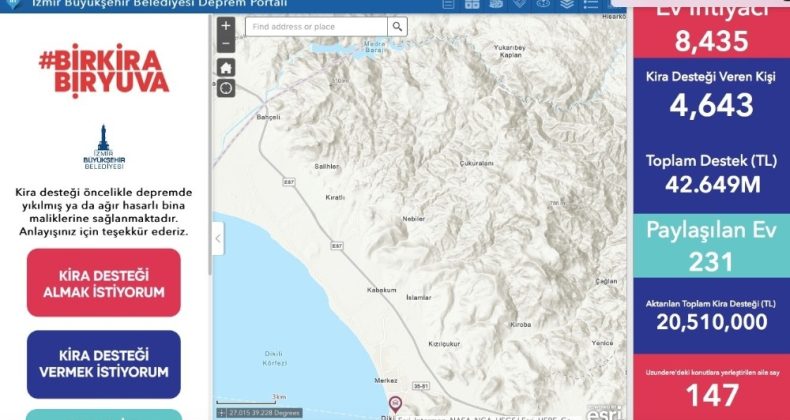Image resolution: width=790 pixels, height=420 pixels.
Task: Click the left panel vertical scrollbar
Action: (209, 150)
